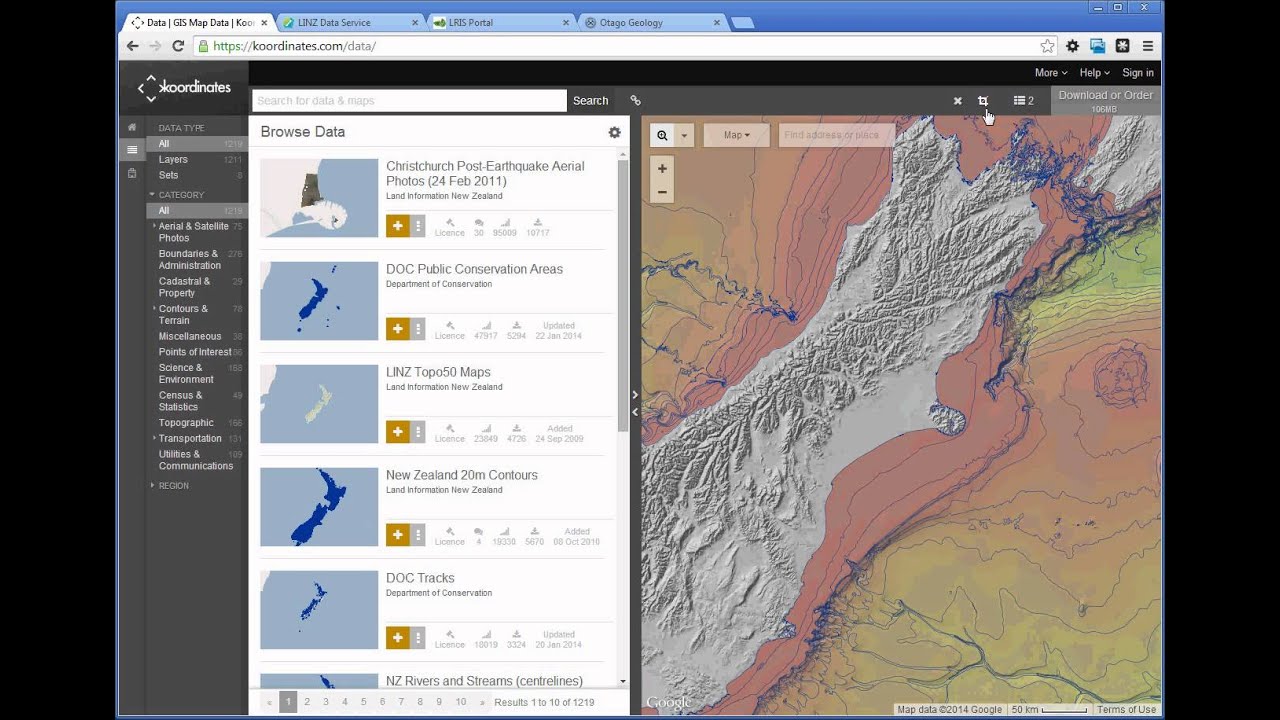Add LINZ Topo50 Maps layer

click(x=397, y=432)
